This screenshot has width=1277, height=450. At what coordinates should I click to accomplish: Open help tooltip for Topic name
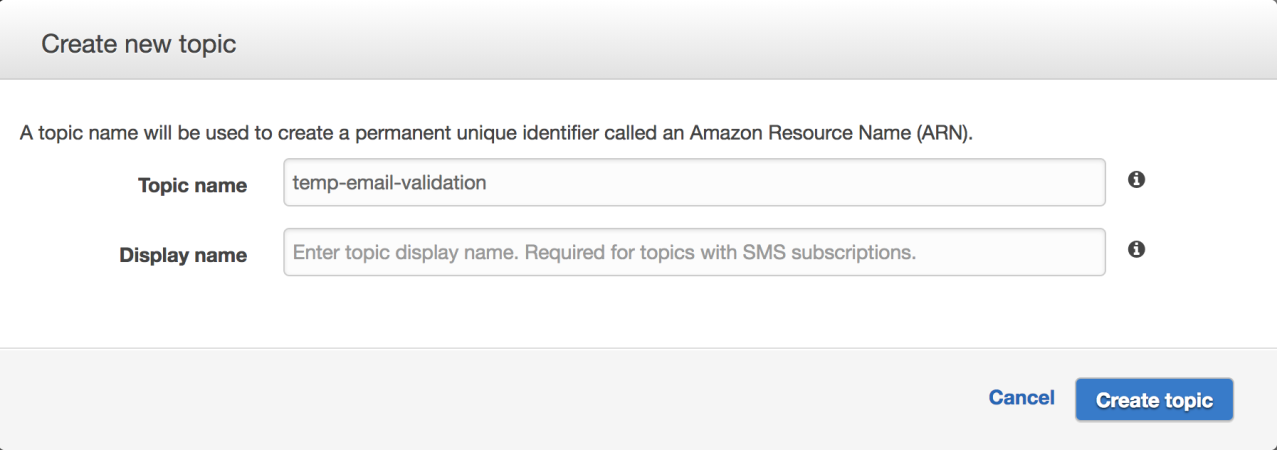tap(1135, 180)
